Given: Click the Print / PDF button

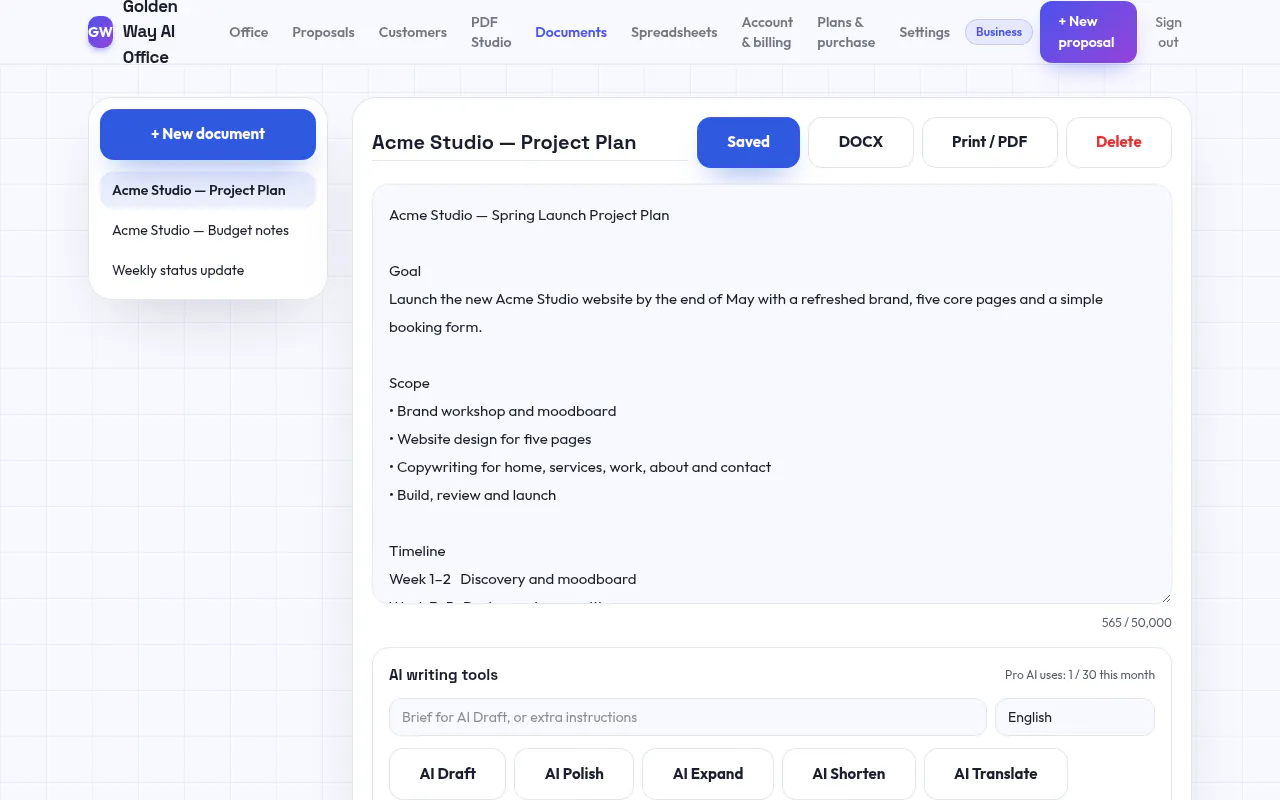Looking at the screenshot, I should click(989, 142).
